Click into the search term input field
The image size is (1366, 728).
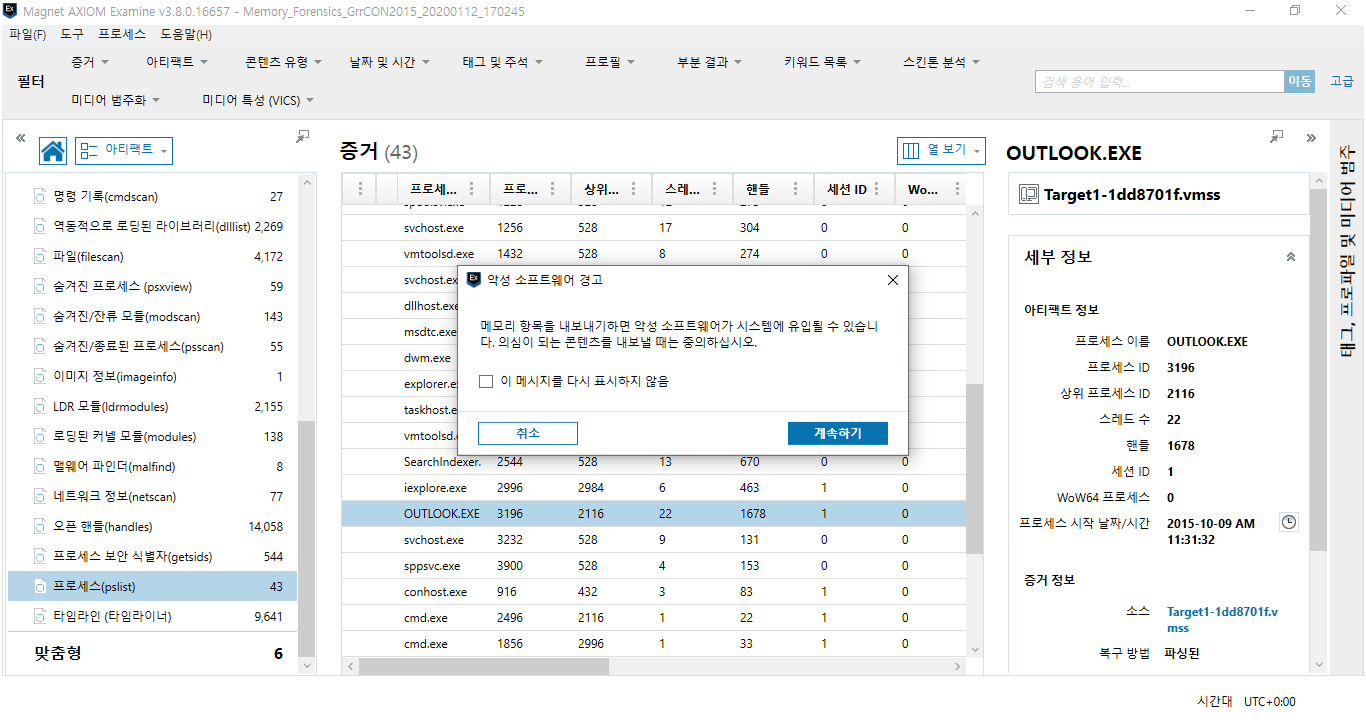point(1160,82)
